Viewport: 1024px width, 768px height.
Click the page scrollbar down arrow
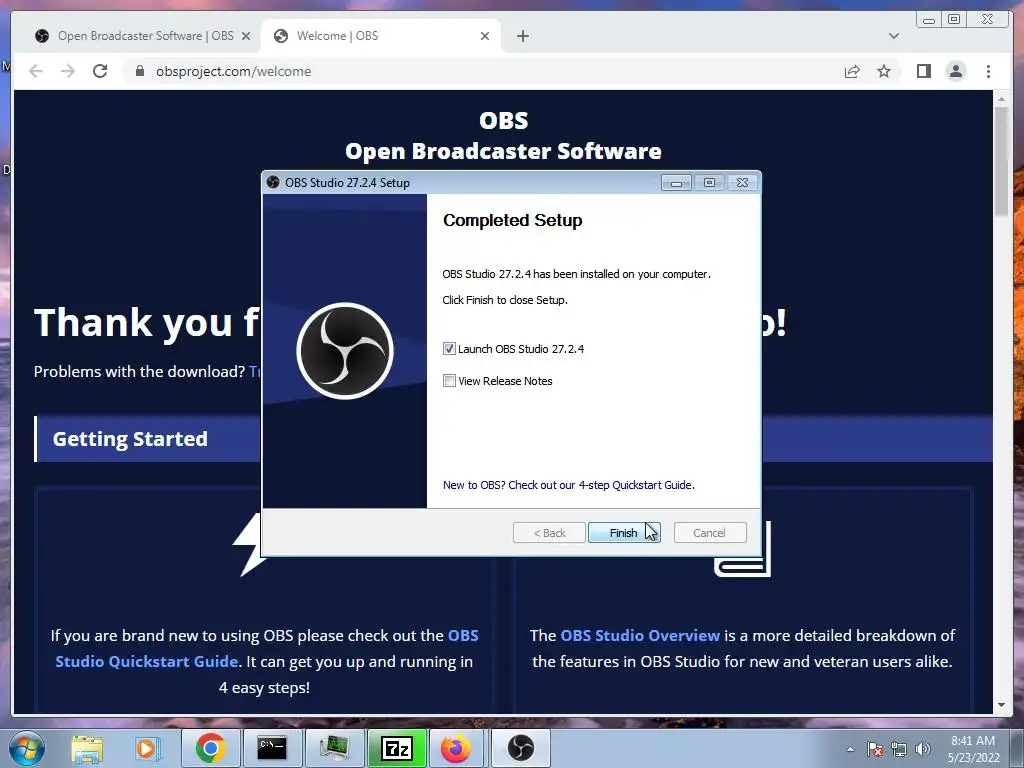[1002, 705]
